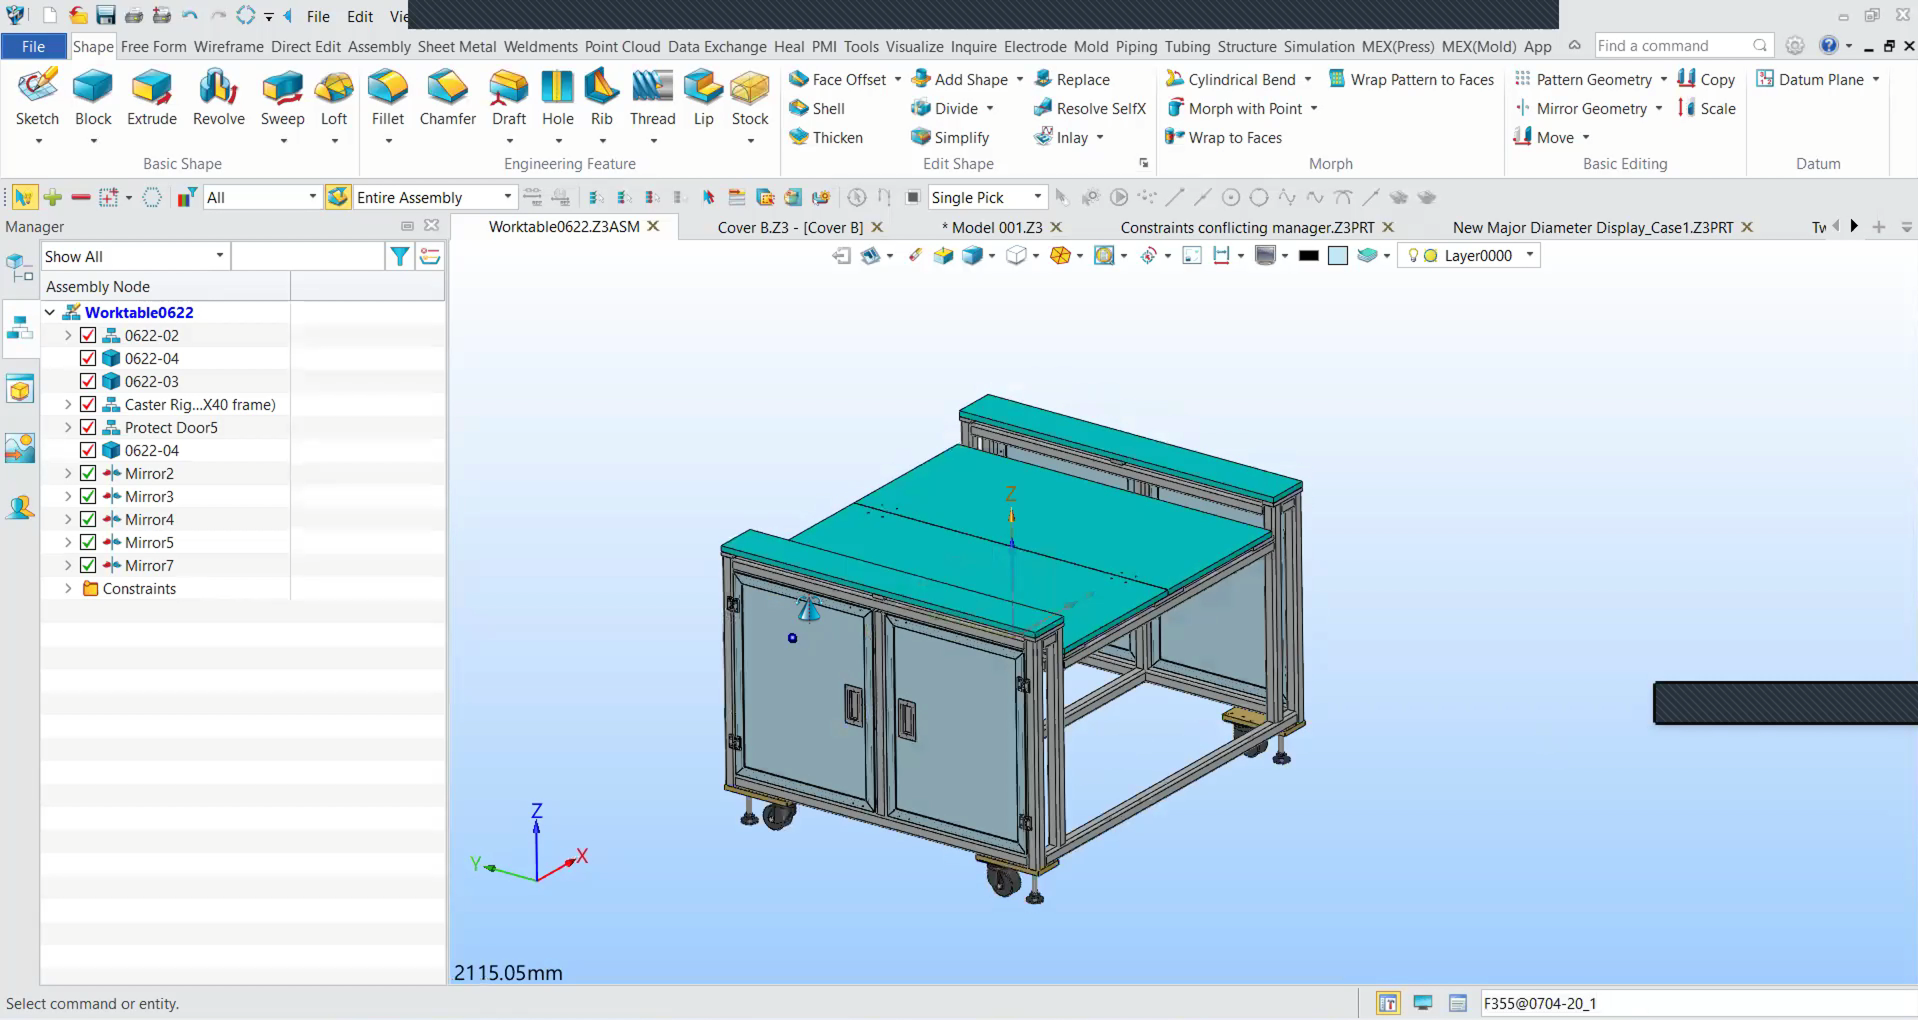Choose the Chamfer tool
This screenshot has width=1918, height=1020.
click(447, 90)
